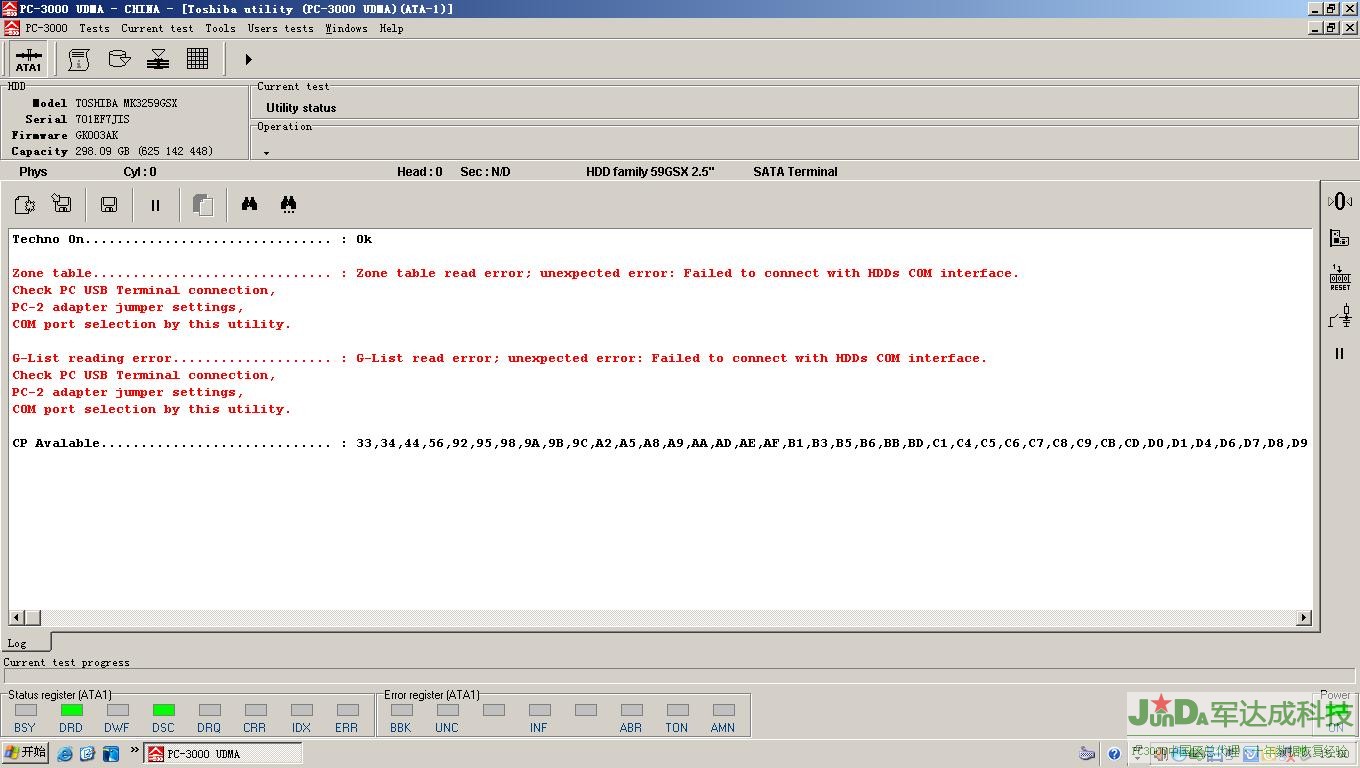Click the INF error indicator
1360x768 pixels.
539,710
